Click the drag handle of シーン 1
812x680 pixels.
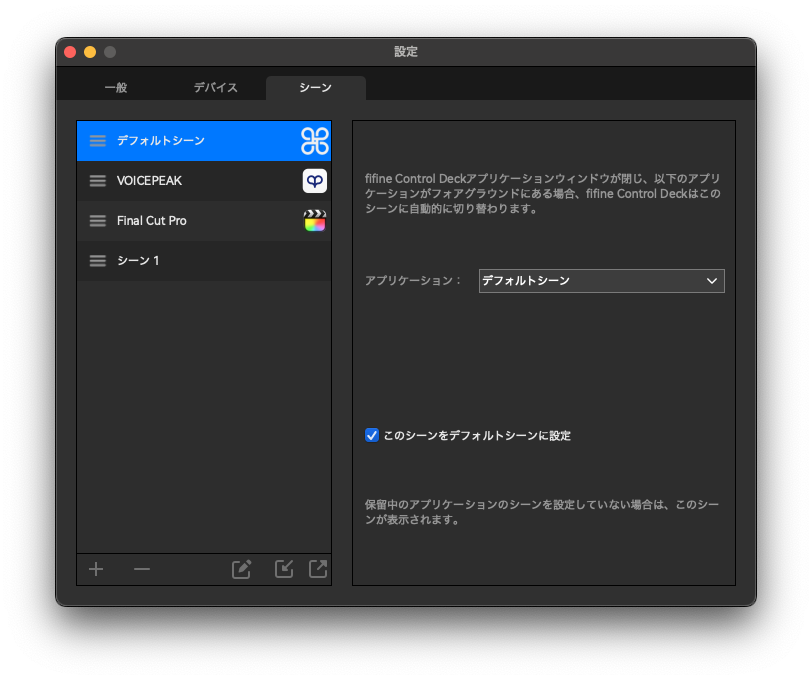click(97, 261)
